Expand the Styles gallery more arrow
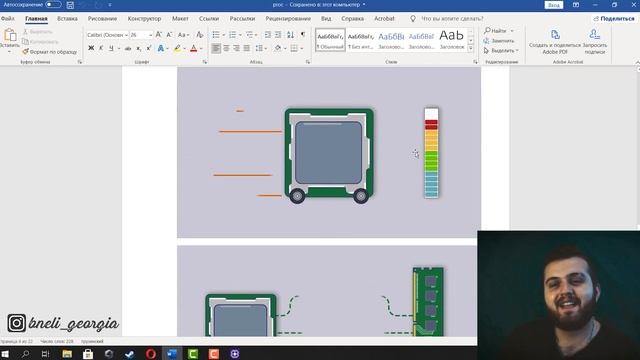This screenshot has height=360, width=640. pyautogui.click(x=471, y=49)
